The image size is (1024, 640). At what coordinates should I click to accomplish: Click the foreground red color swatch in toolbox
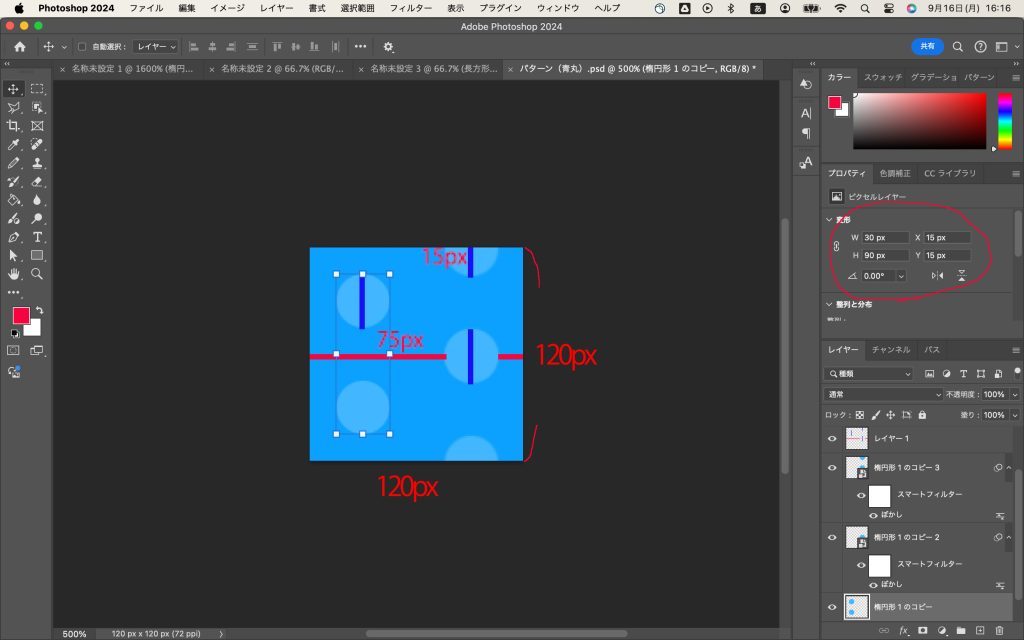[20, 316]
